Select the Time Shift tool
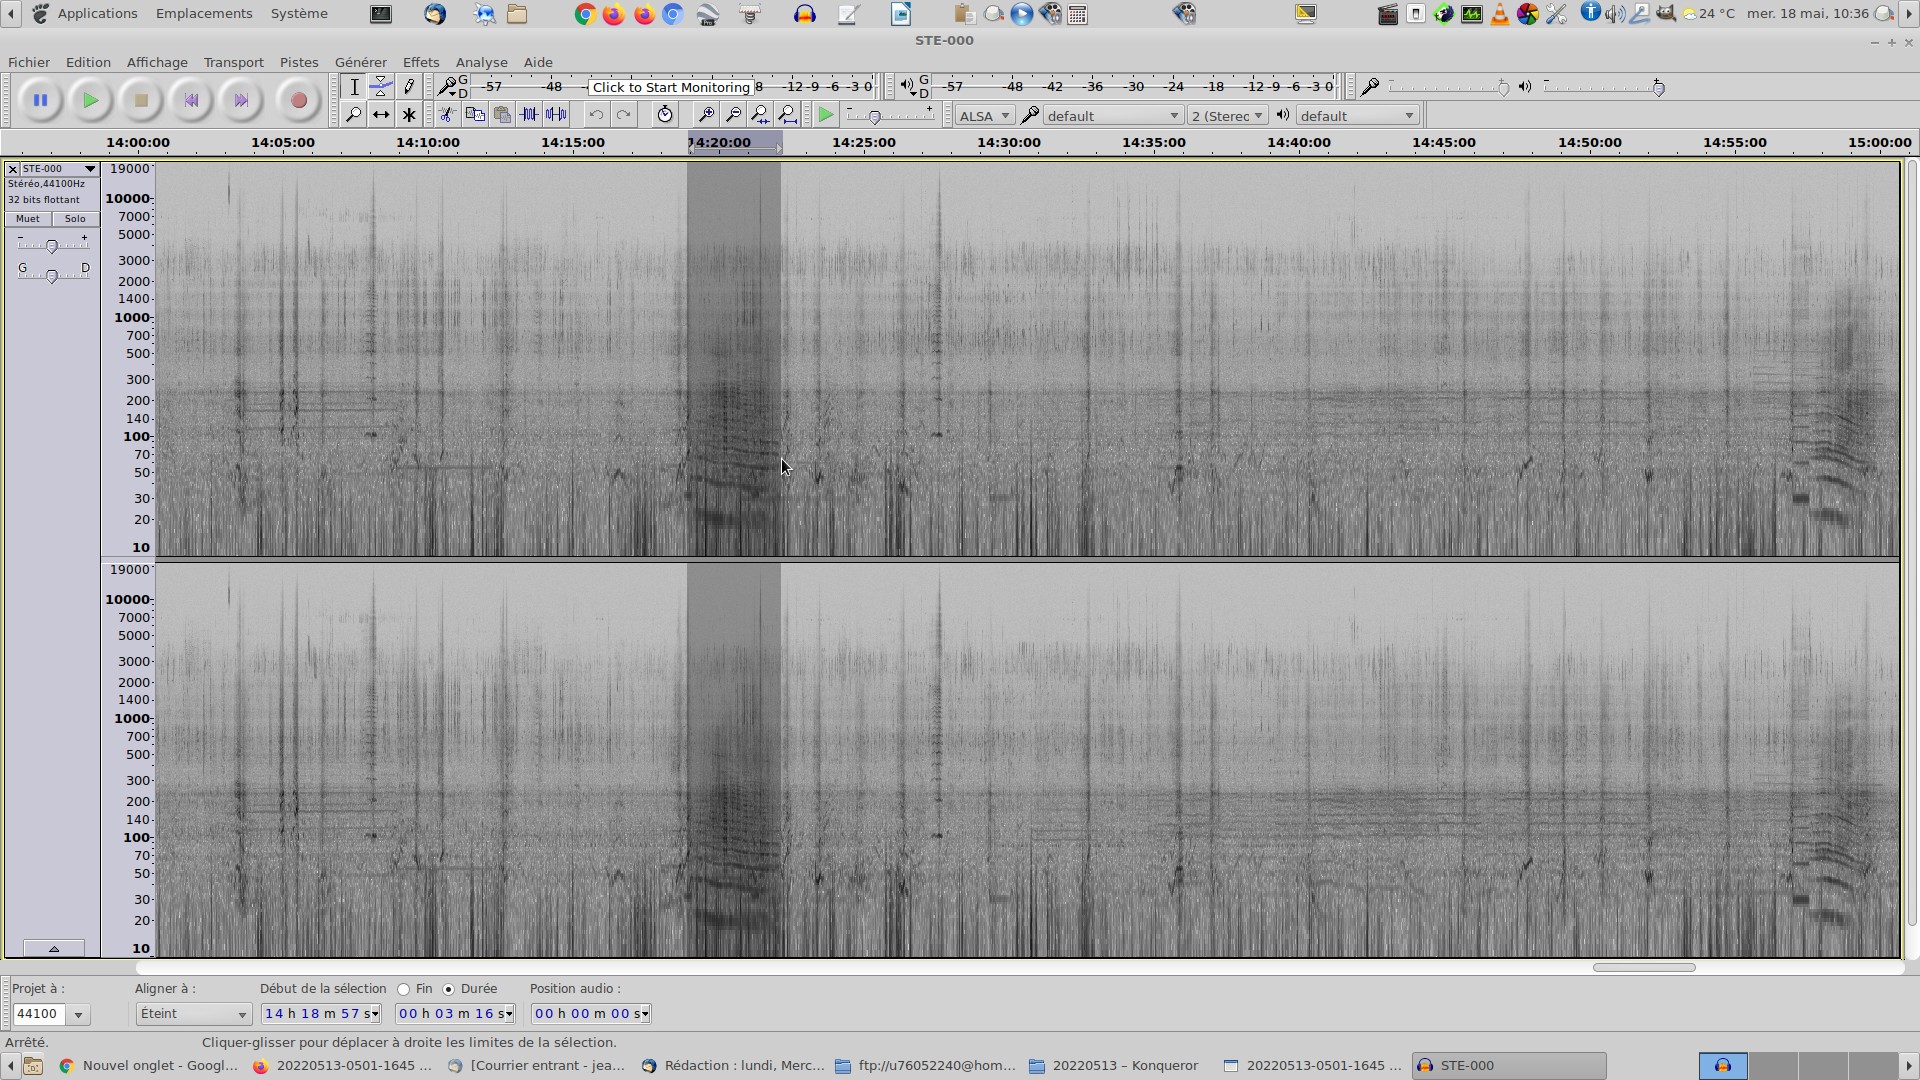This screenshot has width=1920, height=1080. point(381,115)
